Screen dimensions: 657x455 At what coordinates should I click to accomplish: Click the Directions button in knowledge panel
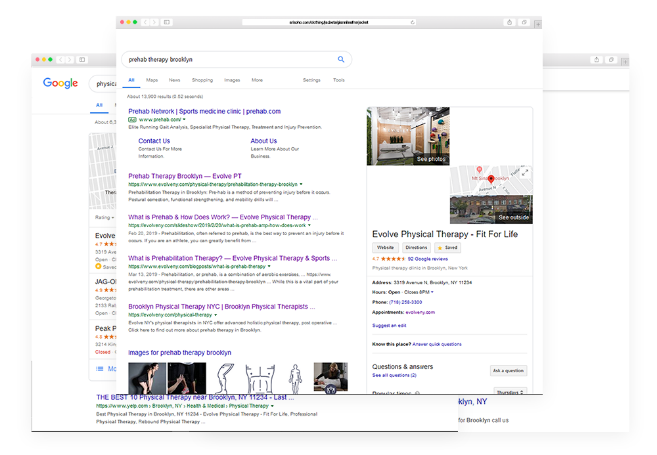[x=416, y=248]
